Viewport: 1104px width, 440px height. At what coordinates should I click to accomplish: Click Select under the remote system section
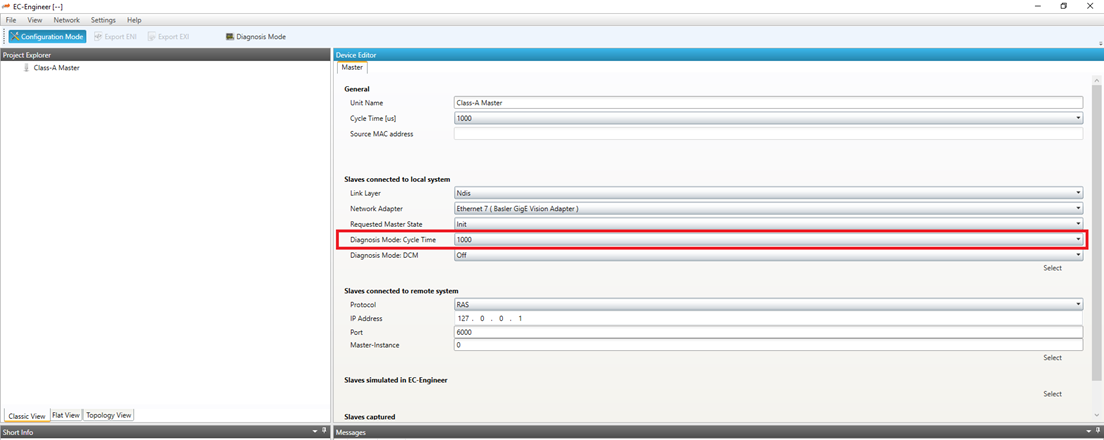1052,358
